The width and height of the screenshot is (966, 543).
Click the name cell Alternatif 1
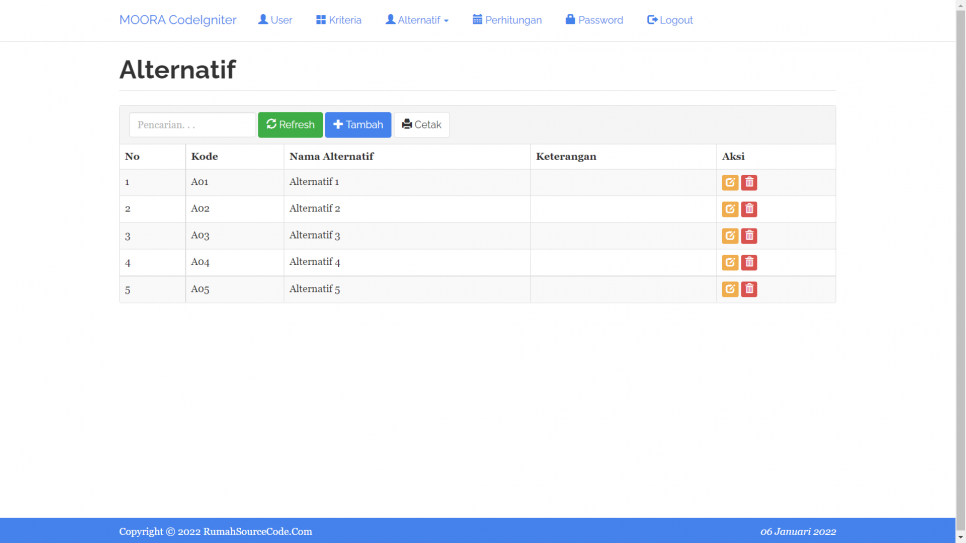(x=407, y=182)
